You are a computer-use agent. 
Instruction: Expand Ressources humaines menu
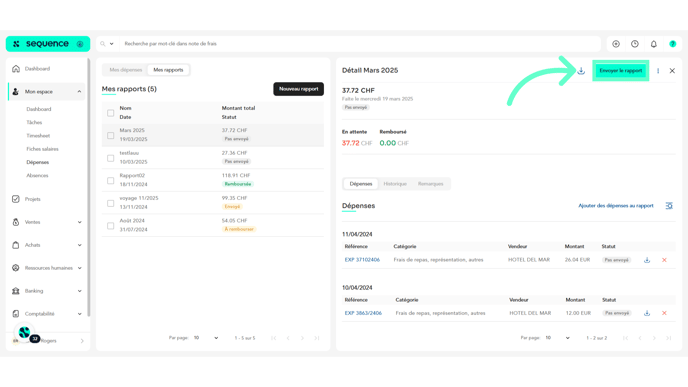(79, 268)
